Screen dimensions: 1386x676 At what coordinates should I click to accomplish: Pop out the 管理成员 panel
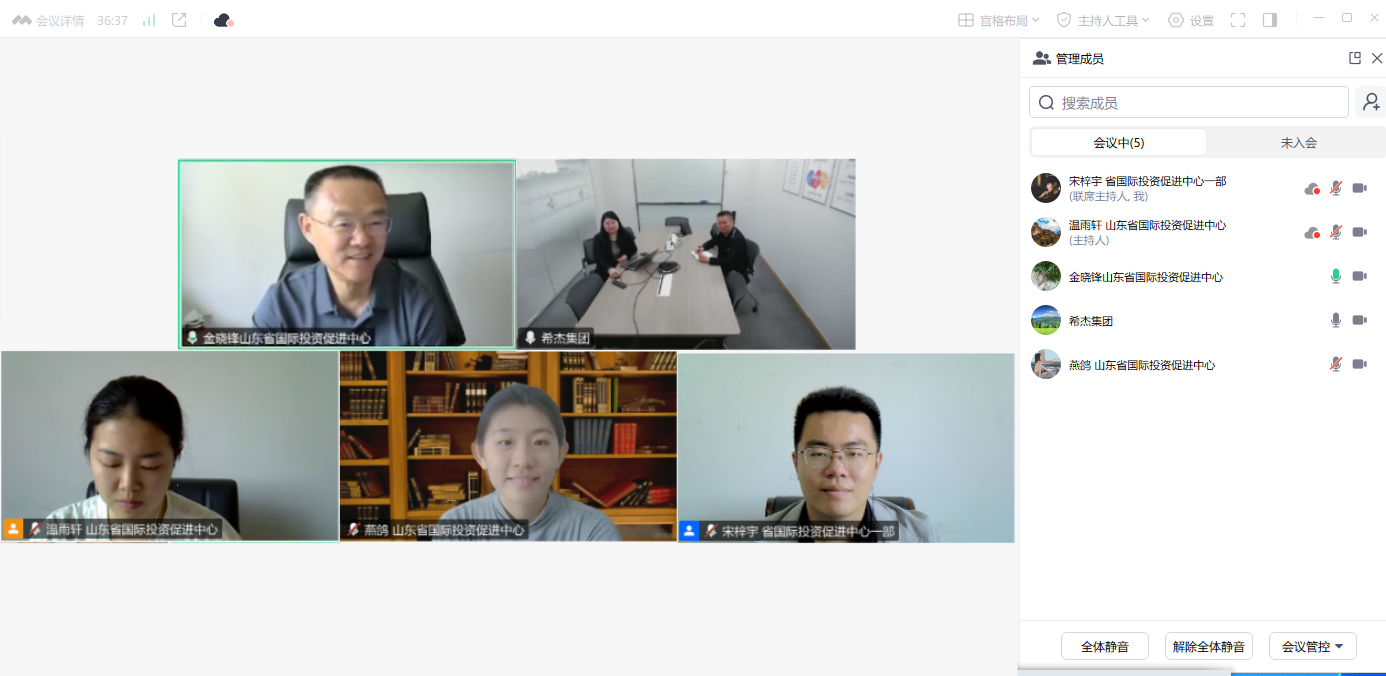click(x=1355, y=58)
